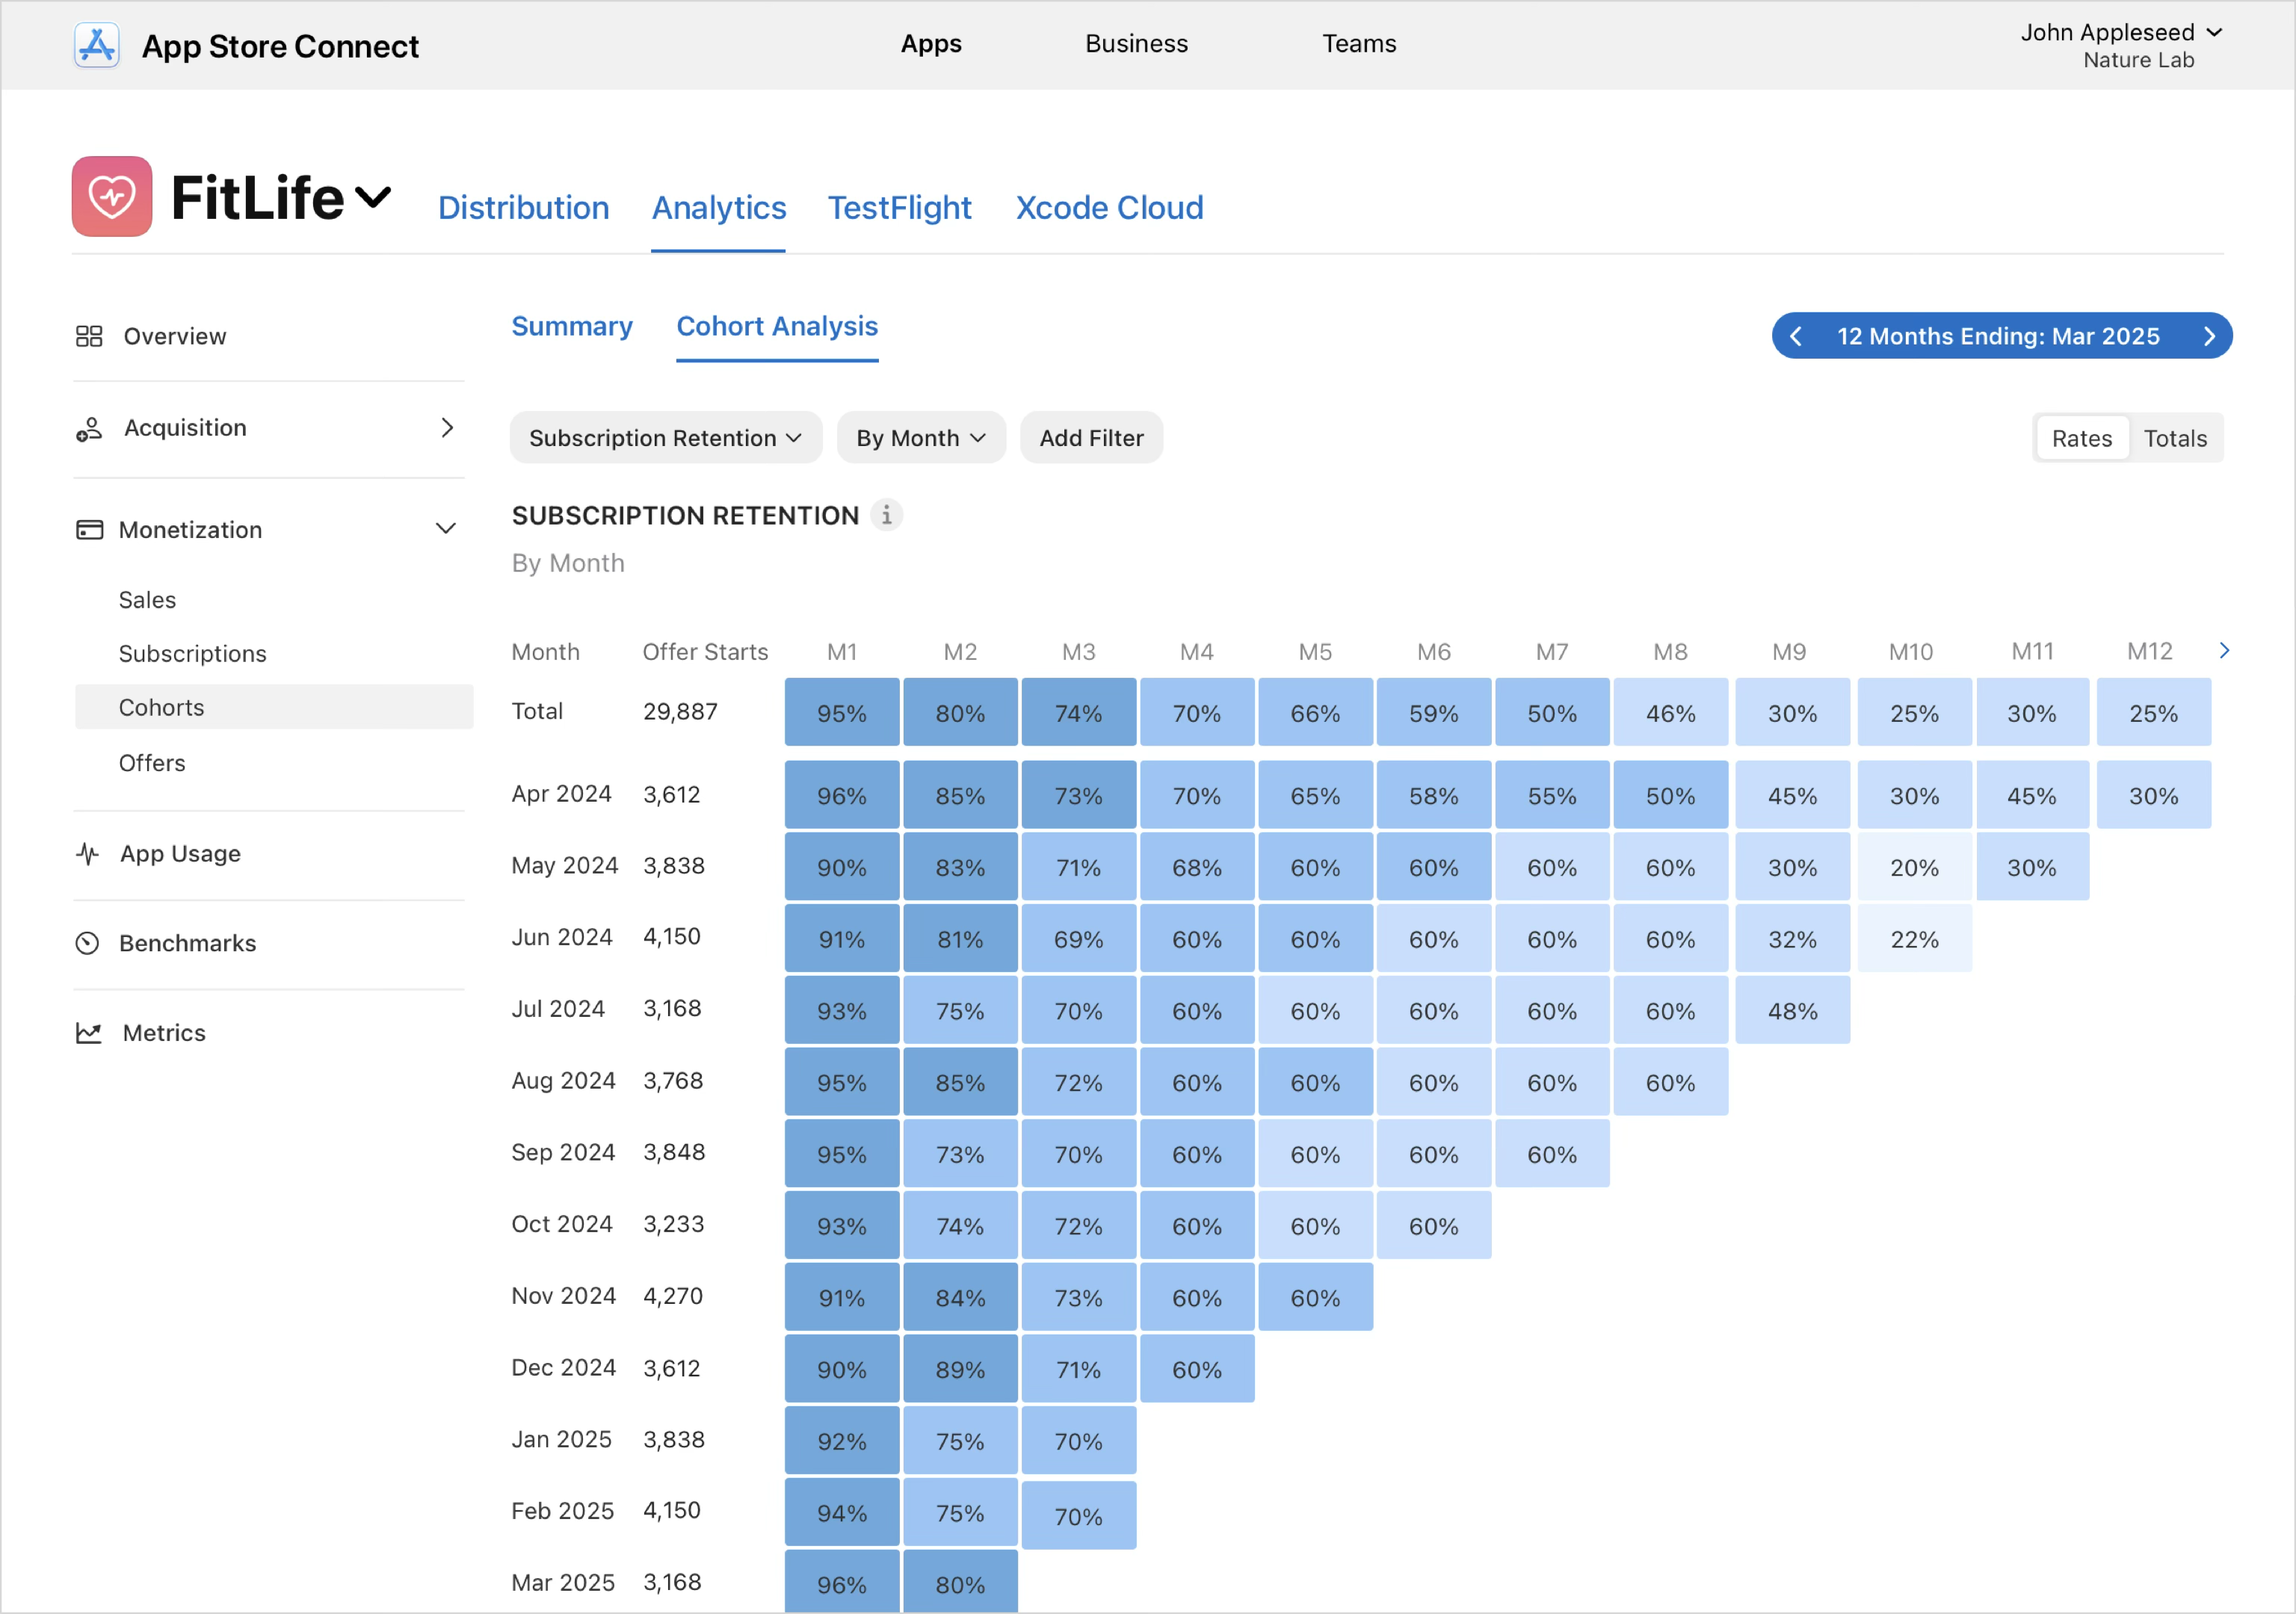Open the Subscription Retention dropdown
2296x1614 pixels.
[665, 438]
